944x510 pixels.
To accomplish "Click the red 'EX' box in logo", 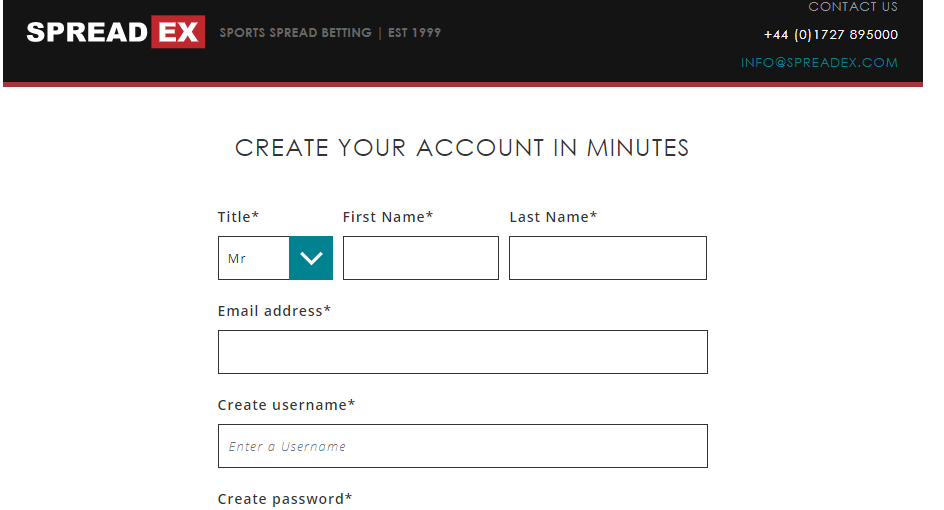I will point(178,32).
